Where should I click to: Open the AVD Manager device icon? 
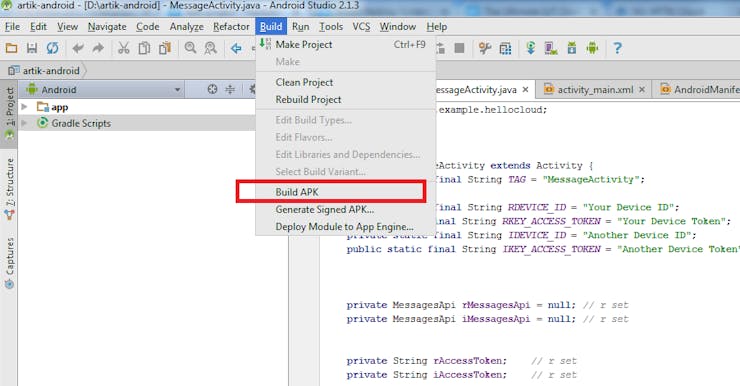pos(551,48)
